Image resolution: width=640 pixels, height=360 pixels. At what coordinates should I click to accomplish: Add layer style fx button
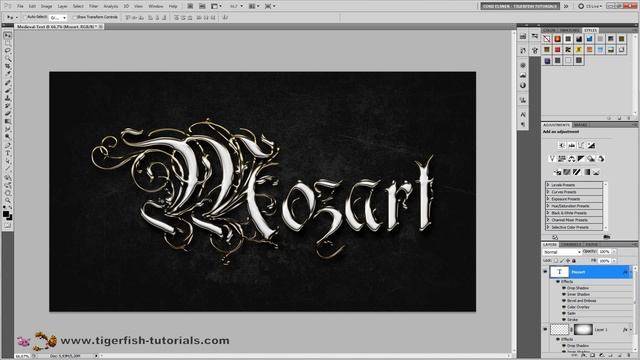tap(584, 356)
